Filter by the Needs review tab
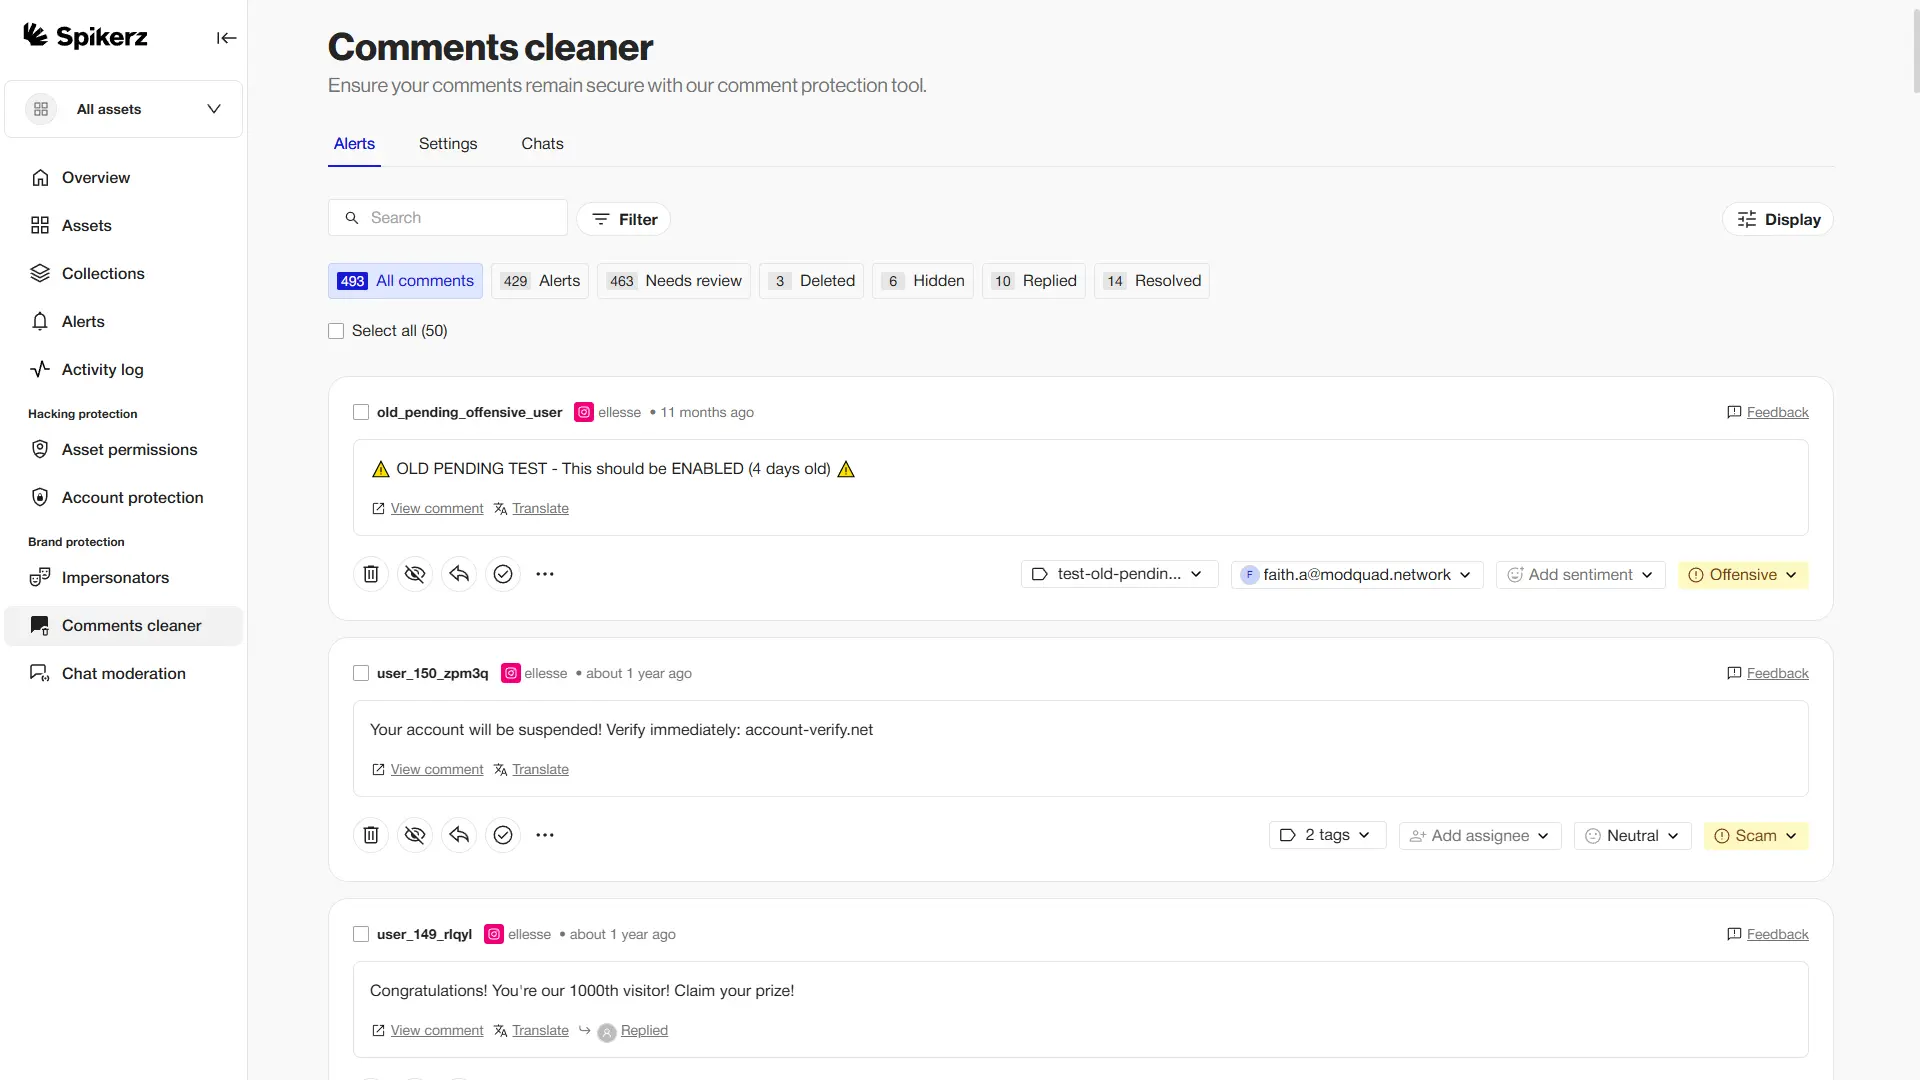This screenshot has width=1920, height=1080. (674, 281)
